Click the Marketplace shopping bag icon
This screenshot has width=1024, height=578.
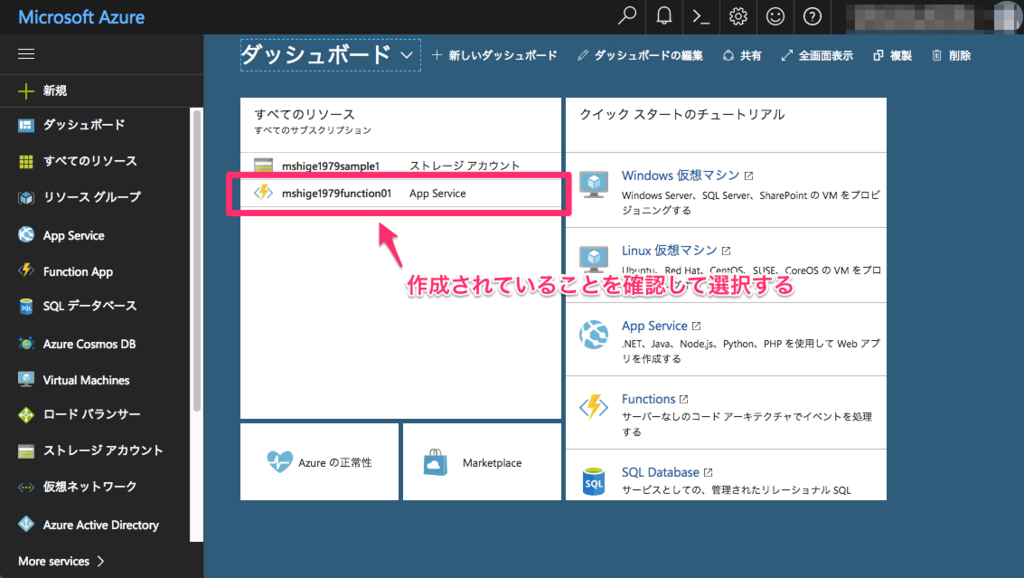(436, 462)
